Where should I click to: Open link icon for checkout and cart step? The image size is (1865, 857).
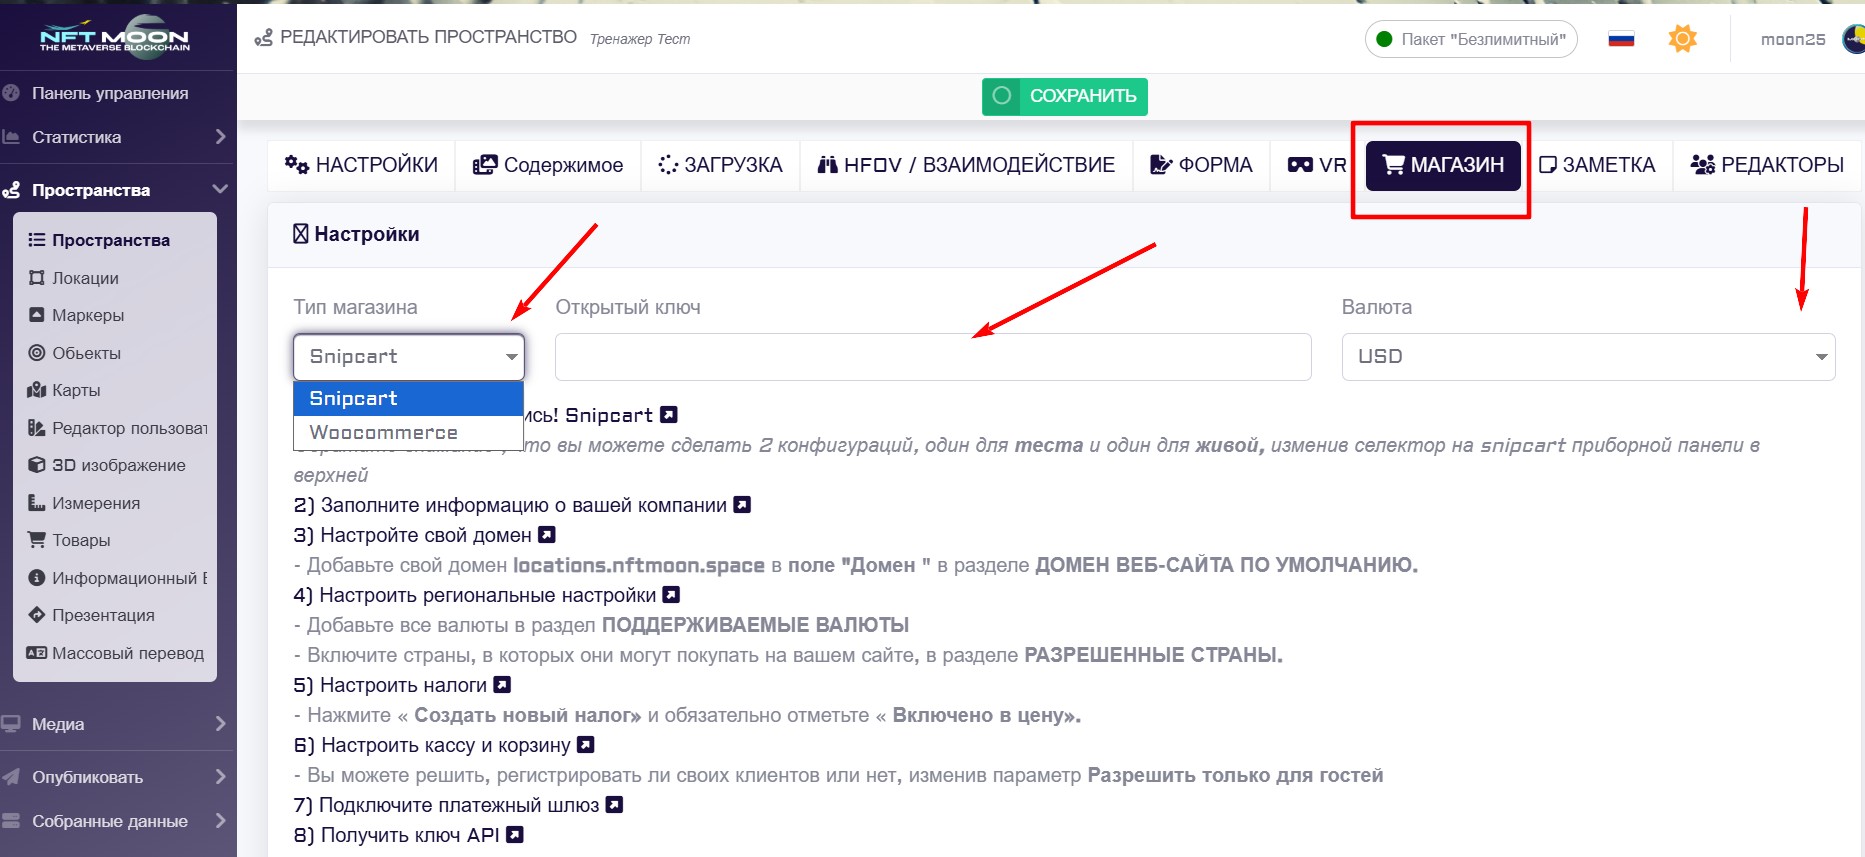click(586, 744)
